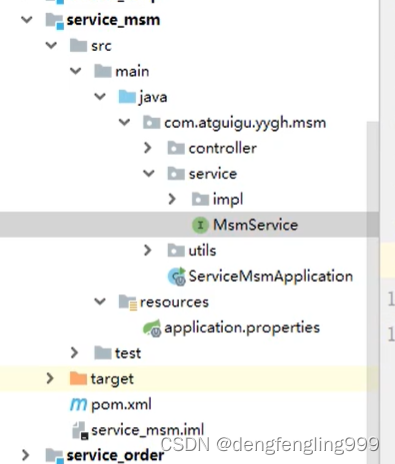Click the utils package icon

tap(176, 251)
